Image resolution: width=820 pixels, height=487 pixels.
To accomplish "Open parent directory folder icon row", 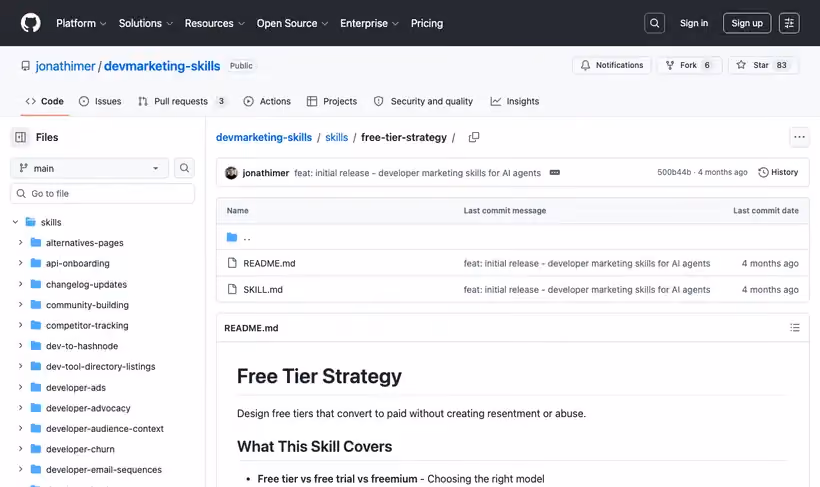I will (x=232, y=237).
